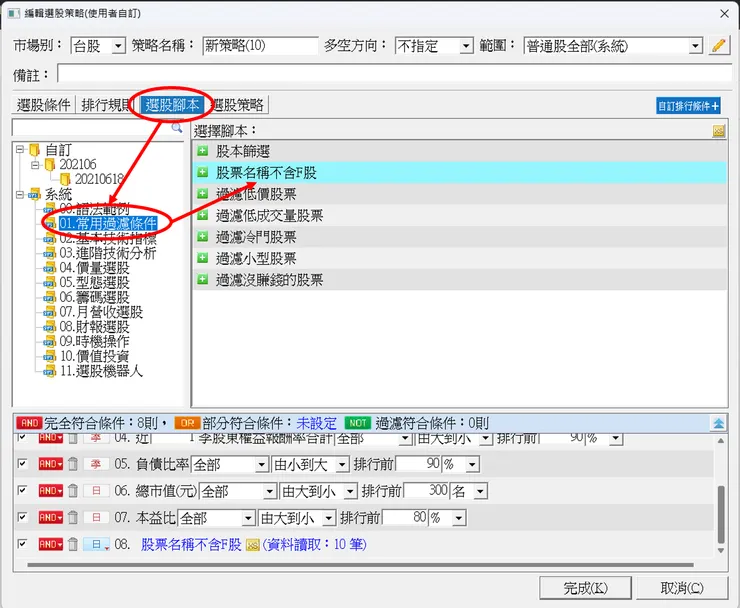
Task: Uncheck the 05 負債比率 condition checkbox
Action: [x=22, y=464]
